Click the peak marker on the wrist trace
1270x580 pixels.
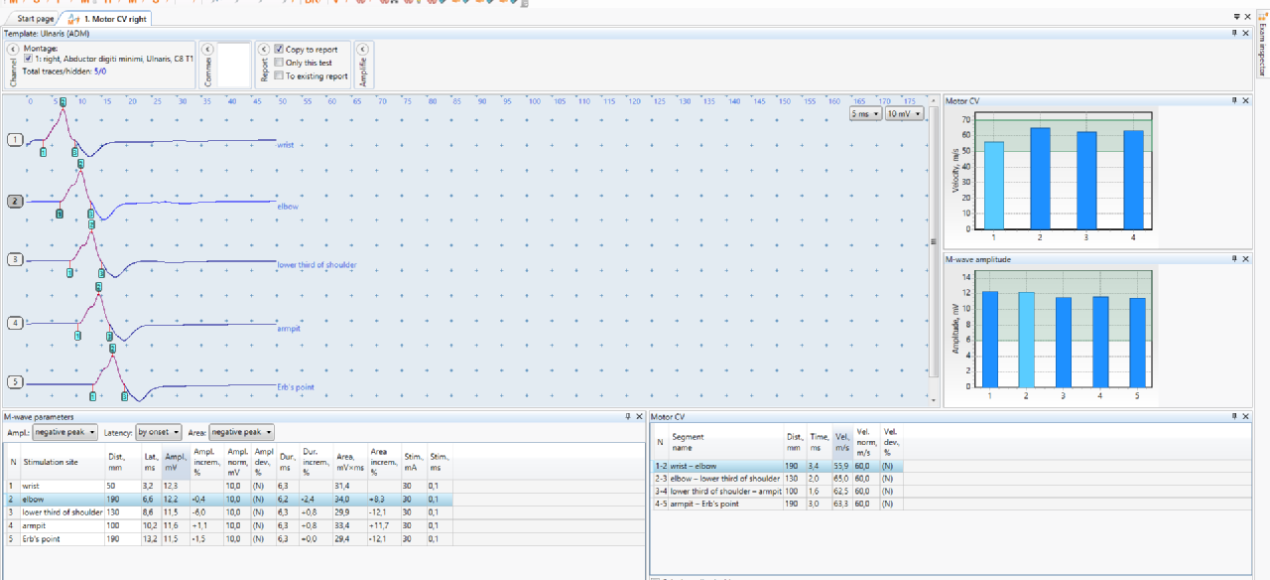pos(64,102)
